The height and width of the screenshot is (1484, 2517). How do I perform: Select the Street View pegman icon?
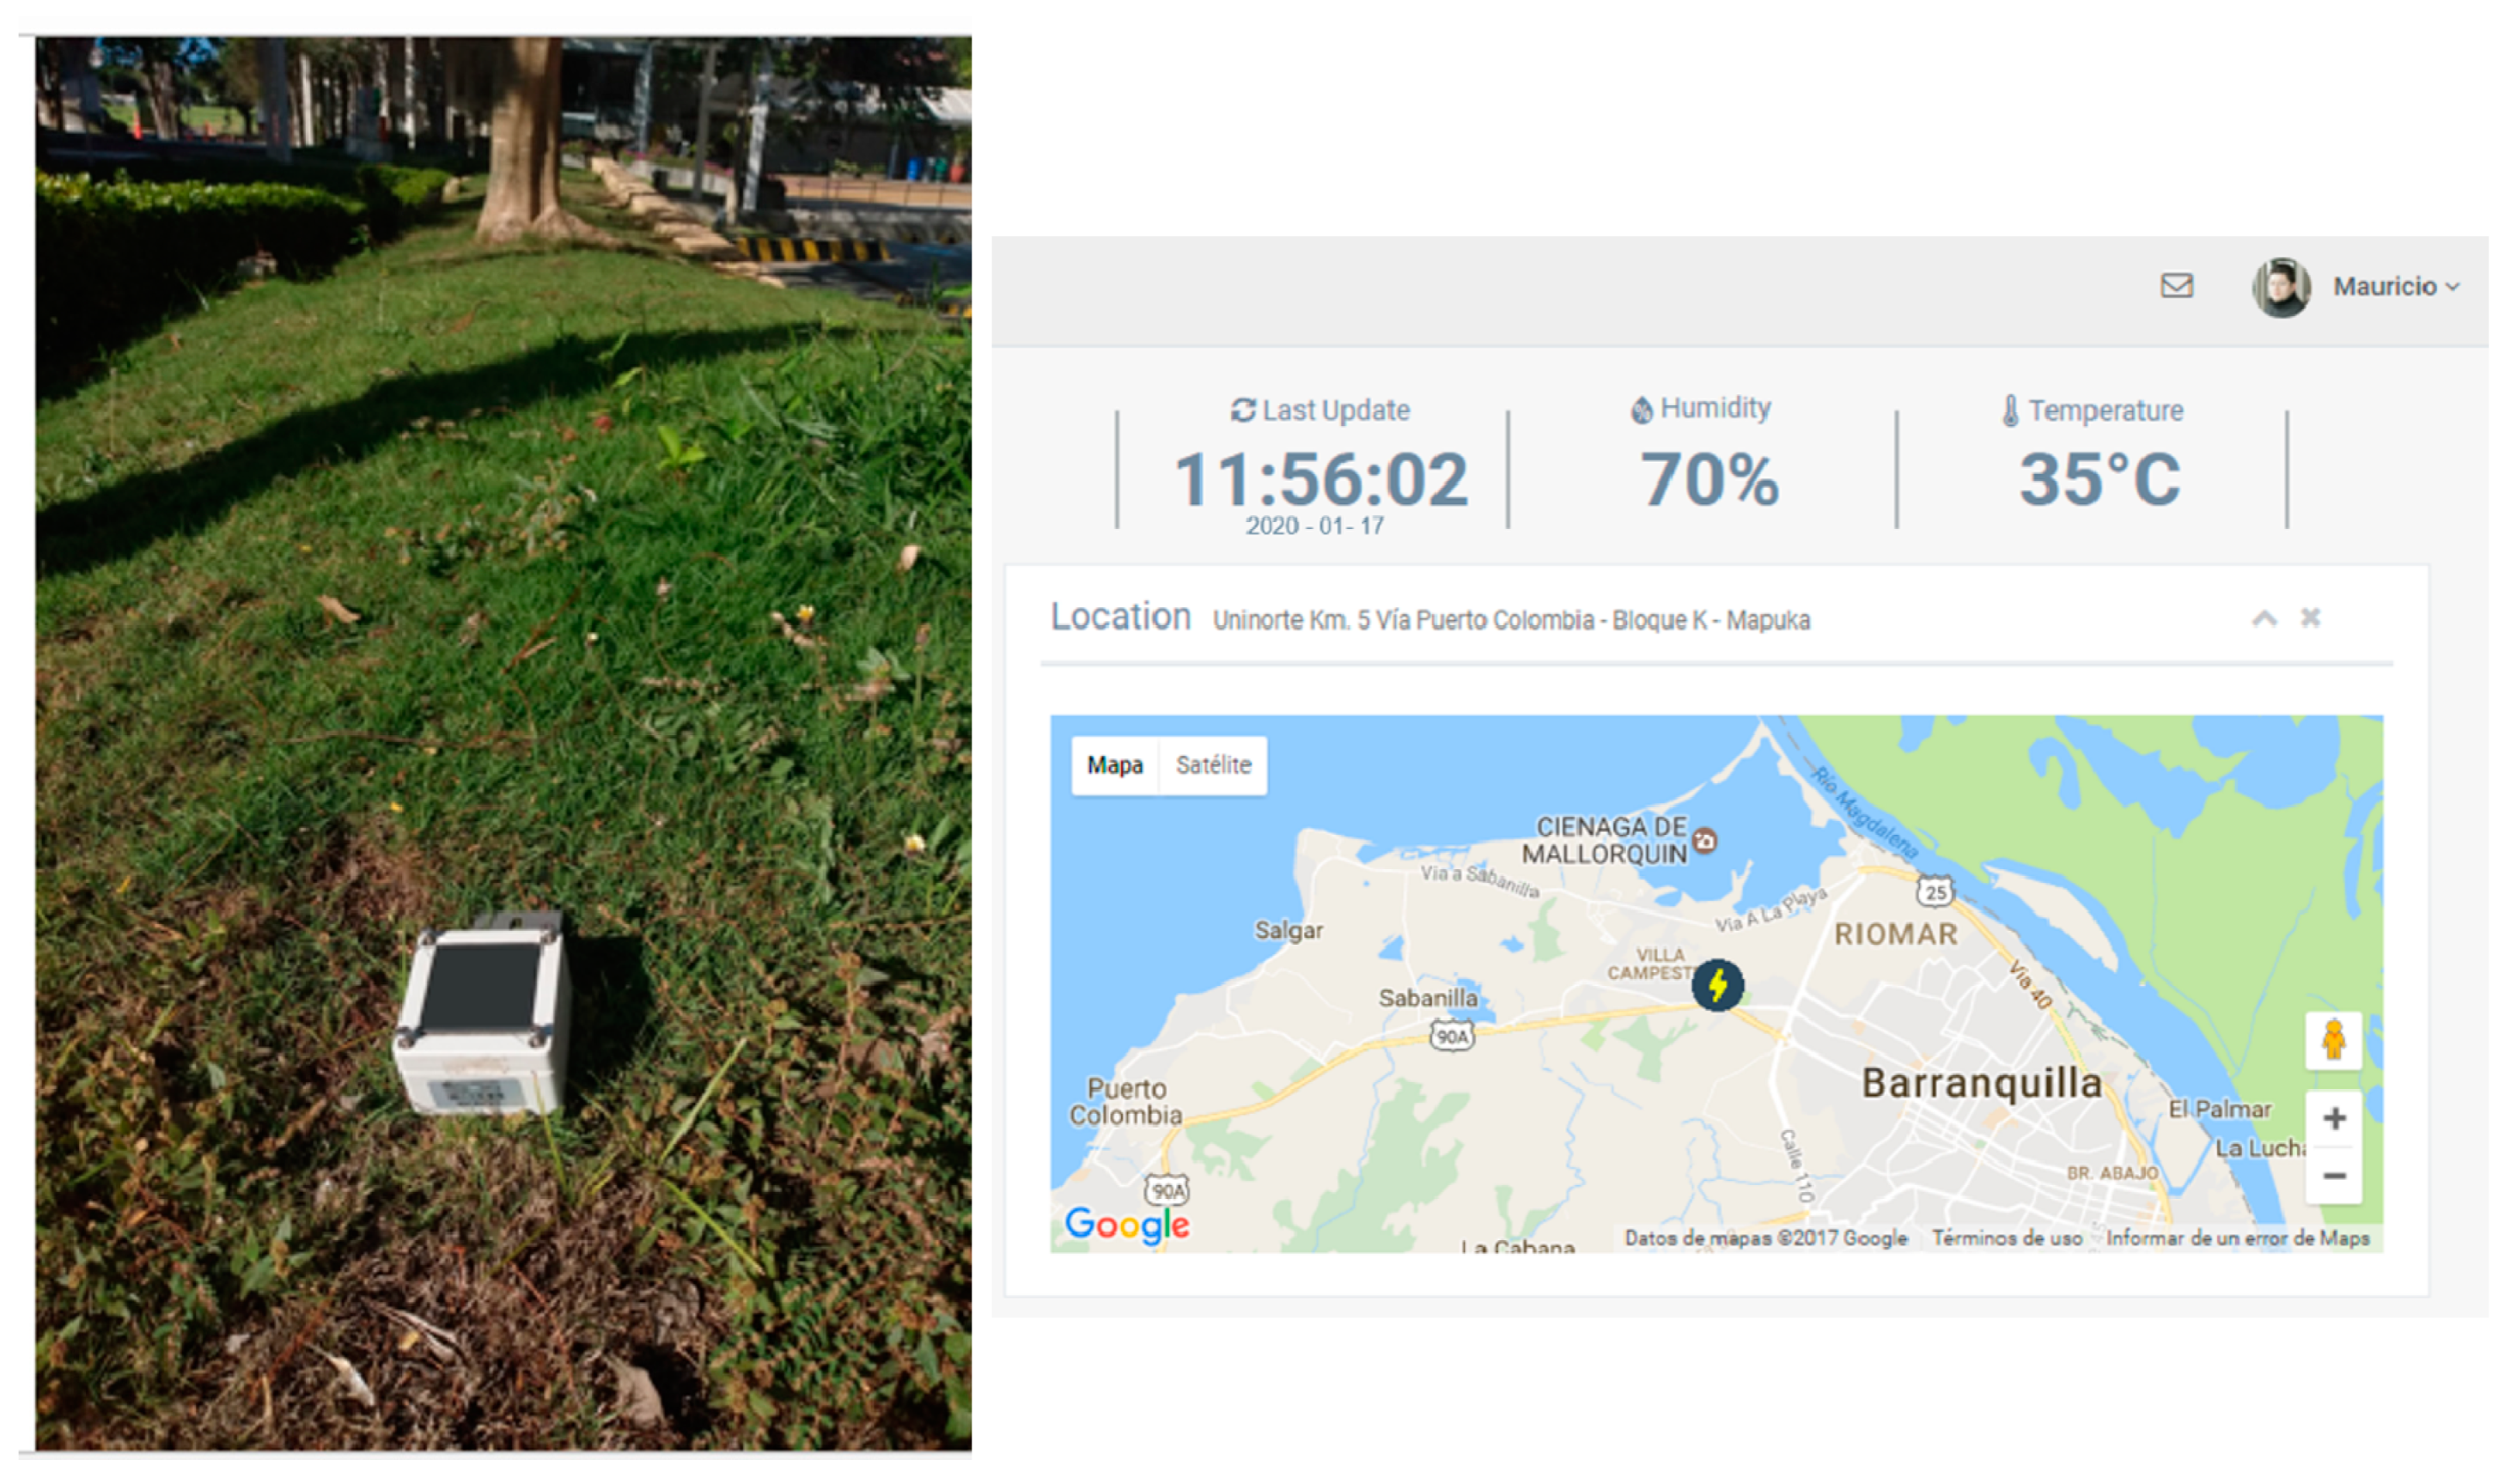[x=2333, y=1041]
